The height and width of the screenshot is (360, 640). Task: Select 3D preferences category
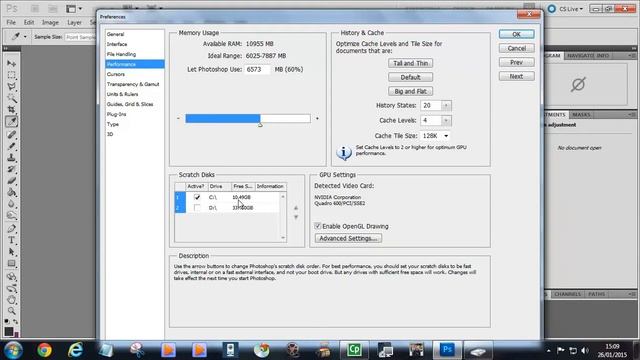(110, 134)
